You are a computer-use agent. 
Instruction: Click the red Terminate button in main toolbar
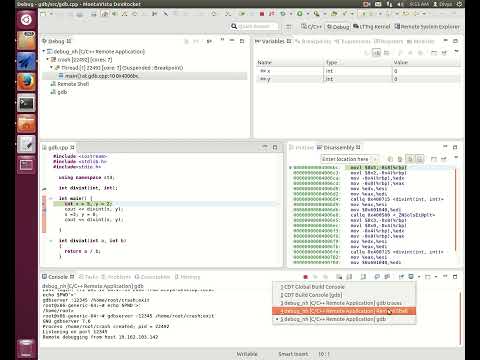tap(262, 14)
